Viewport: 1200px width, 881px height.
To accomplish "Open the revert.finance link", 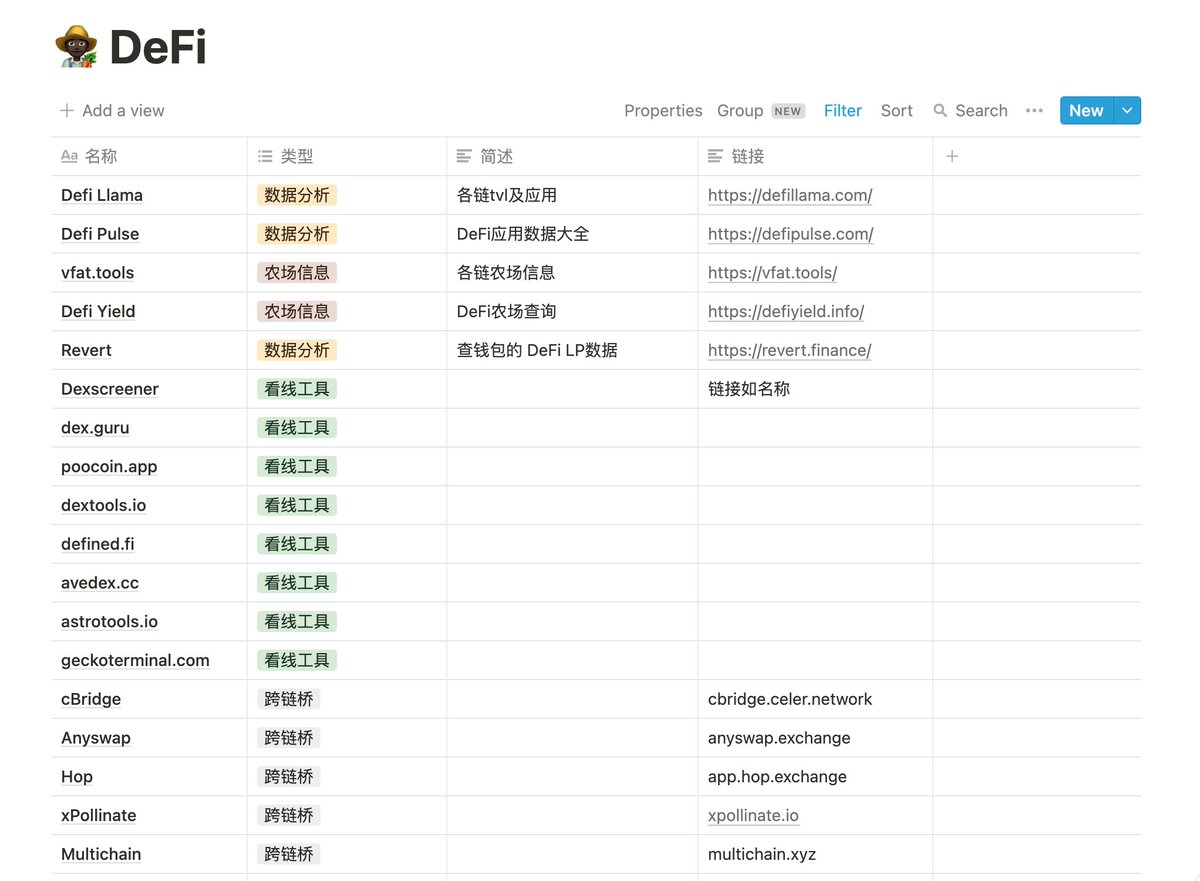I will click(x=789, y=351).
